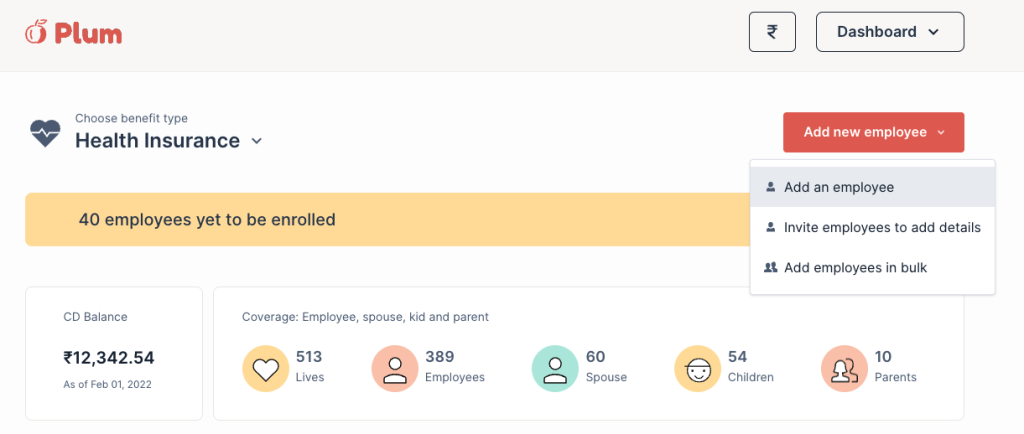Click the 389 Employees count
Image resolution: width=1024 pixels, height=434 pixels.
click(x=439, y=357)
